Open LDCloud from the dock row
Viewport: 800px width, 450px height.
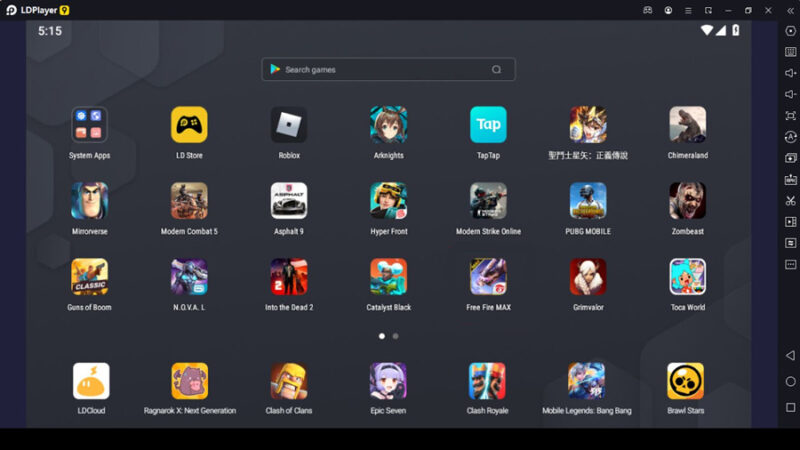[x=91, y=381]
